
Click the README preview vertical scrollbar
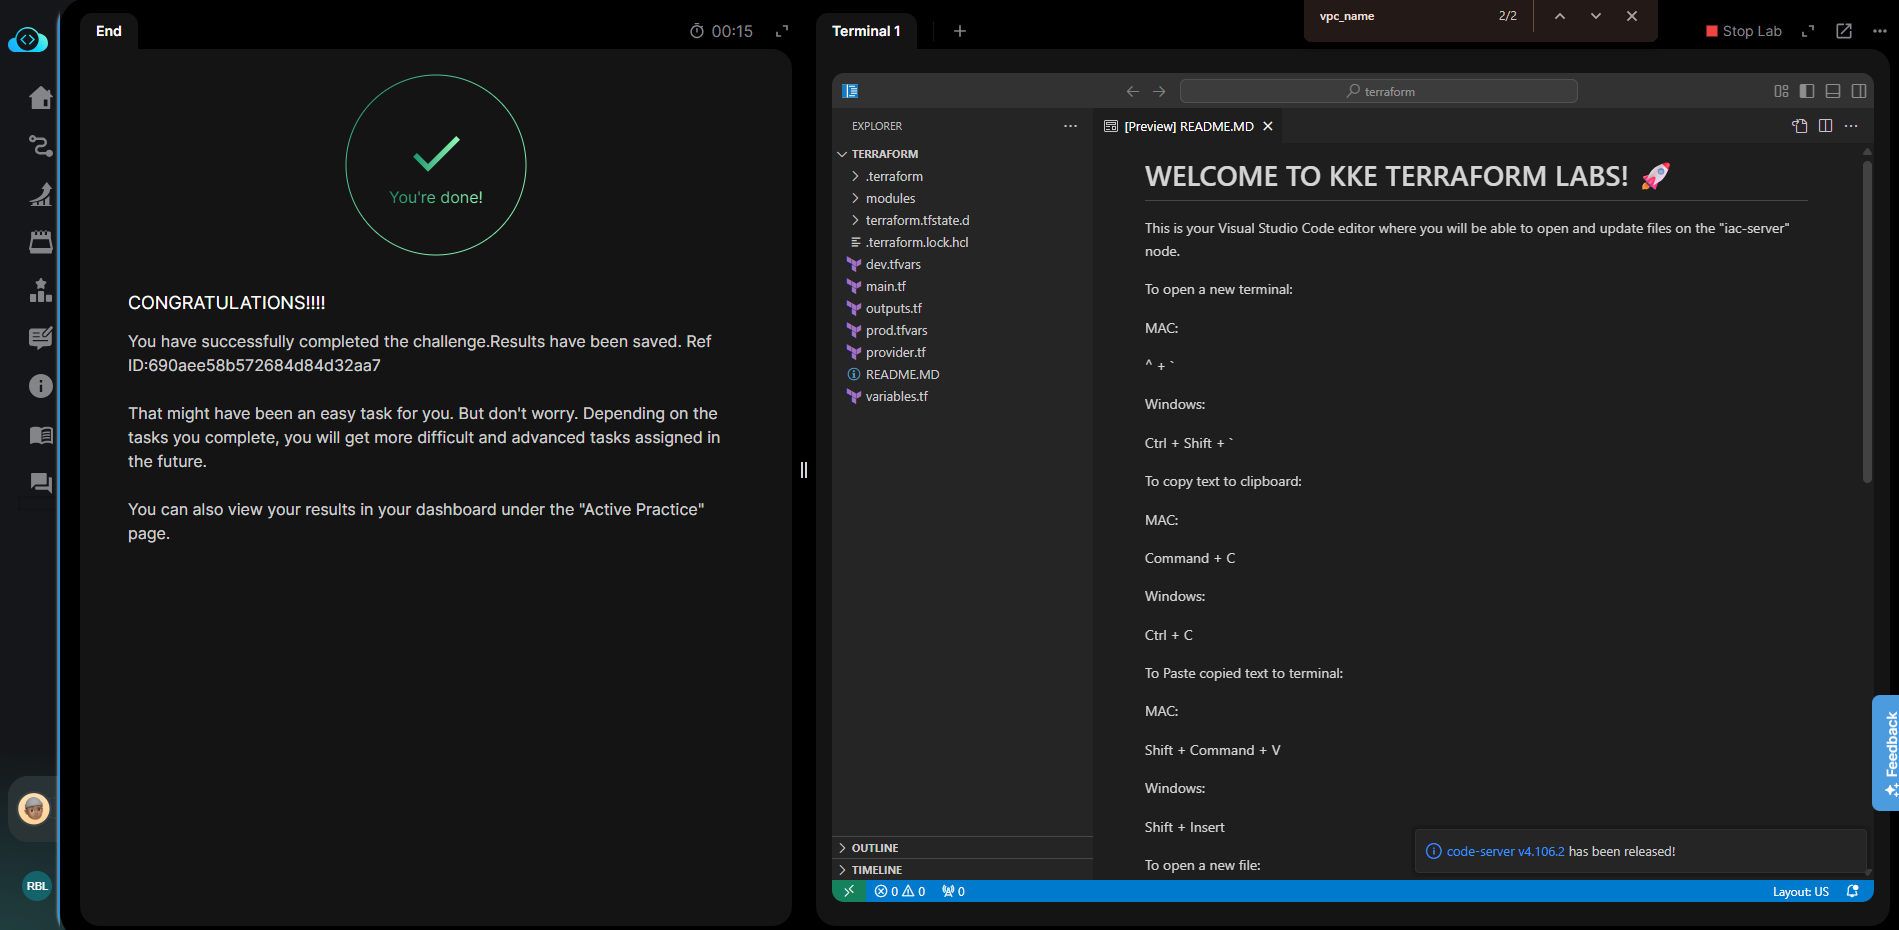tap(1867, 320)
